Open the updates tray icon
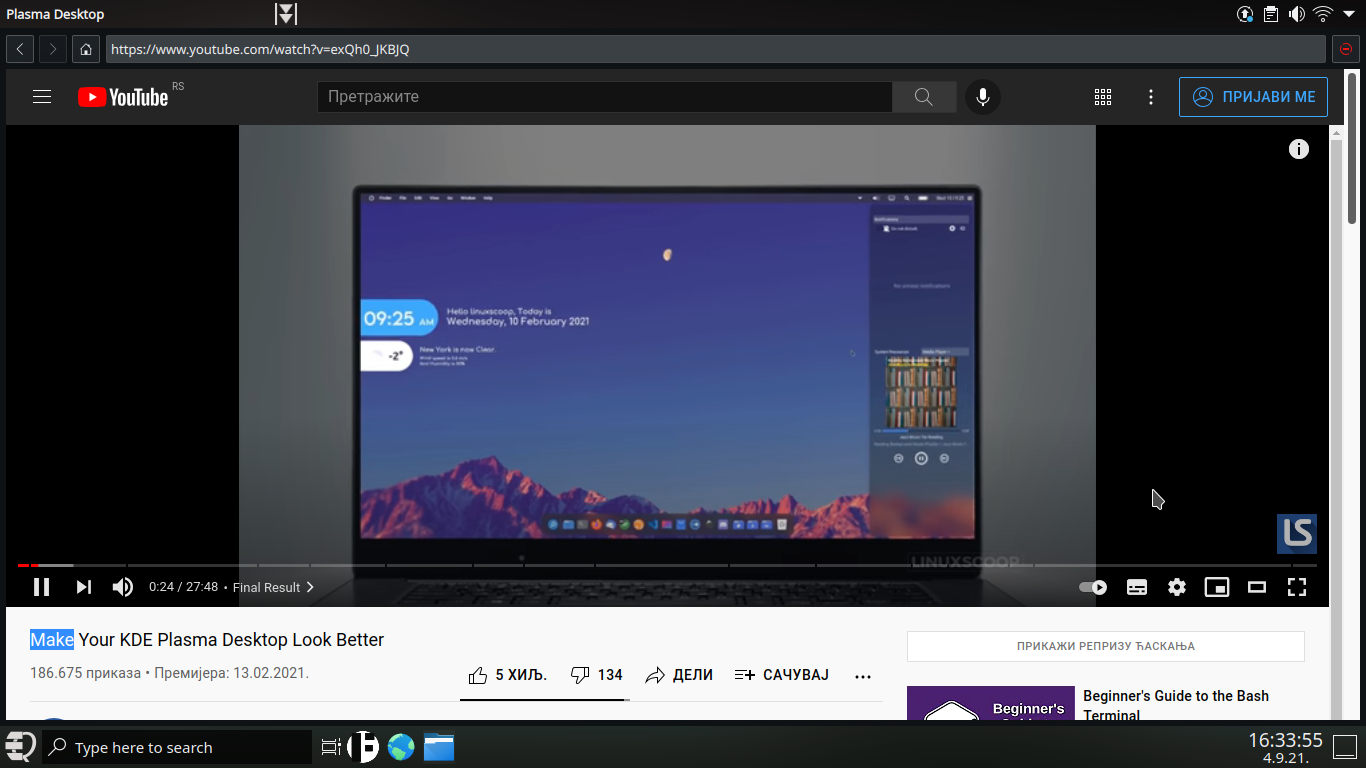 1245,14
